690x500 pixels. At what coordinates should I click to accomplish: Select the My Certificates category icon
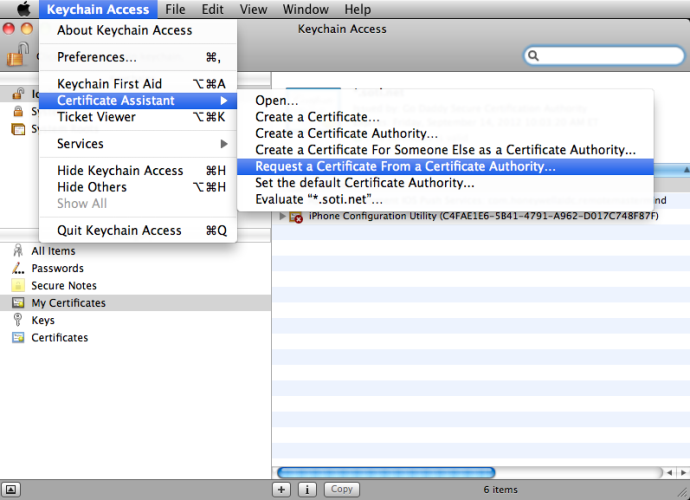pyautogui.click(x=18, y=303)
